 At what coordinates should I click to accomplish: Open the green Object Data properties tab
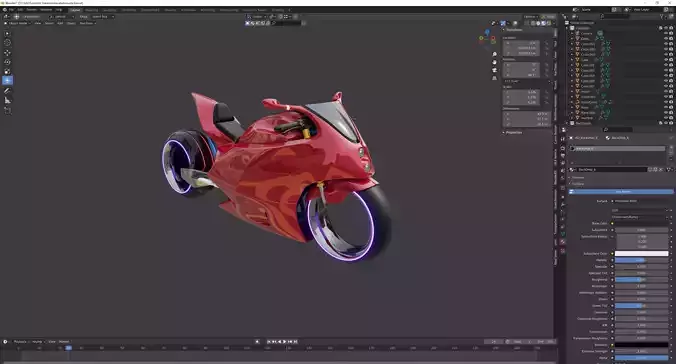(x=563, y=234)
